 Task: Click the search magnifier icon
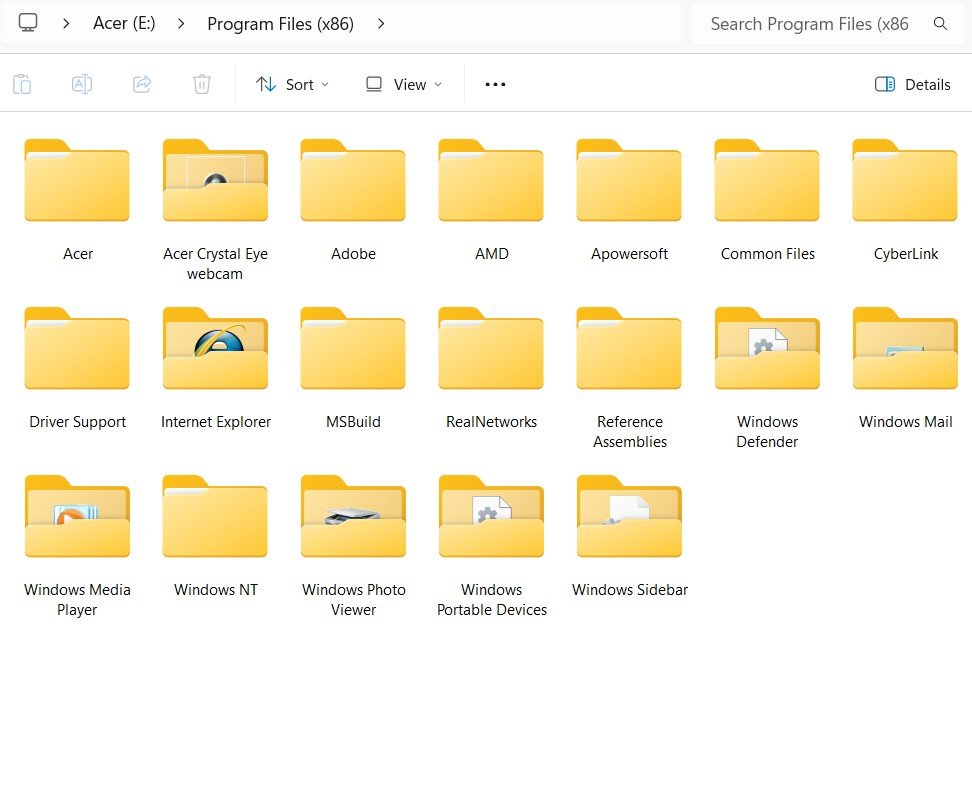pos(940,24)
